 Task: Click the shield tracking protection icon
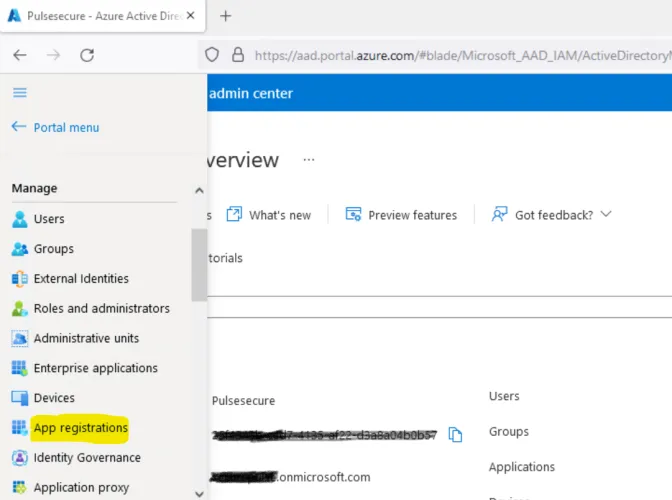[x=212, y=55]
